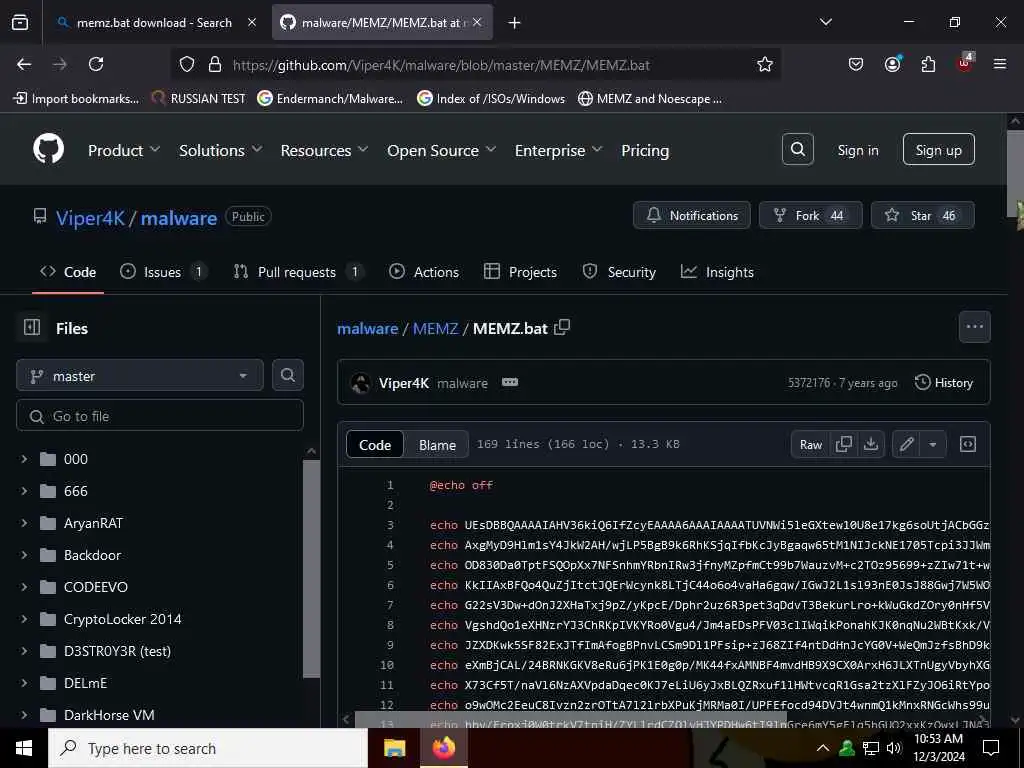Click the Fork 44 button

(x=810, y=216)
